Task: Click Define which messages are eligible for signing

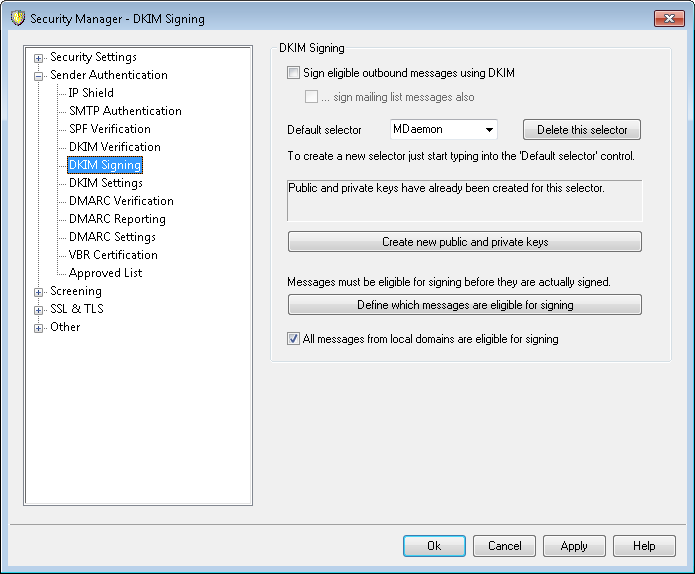Action: point(464,305)
